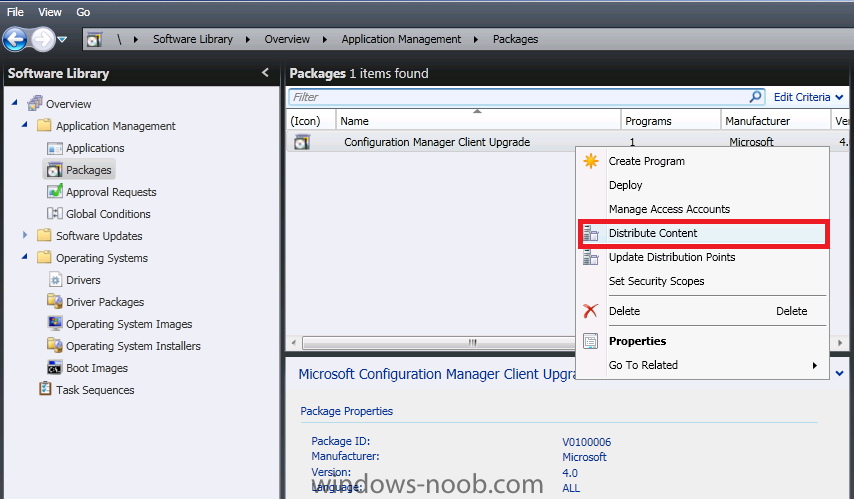Select Manage Access Accounts menu item

[669, 209]
